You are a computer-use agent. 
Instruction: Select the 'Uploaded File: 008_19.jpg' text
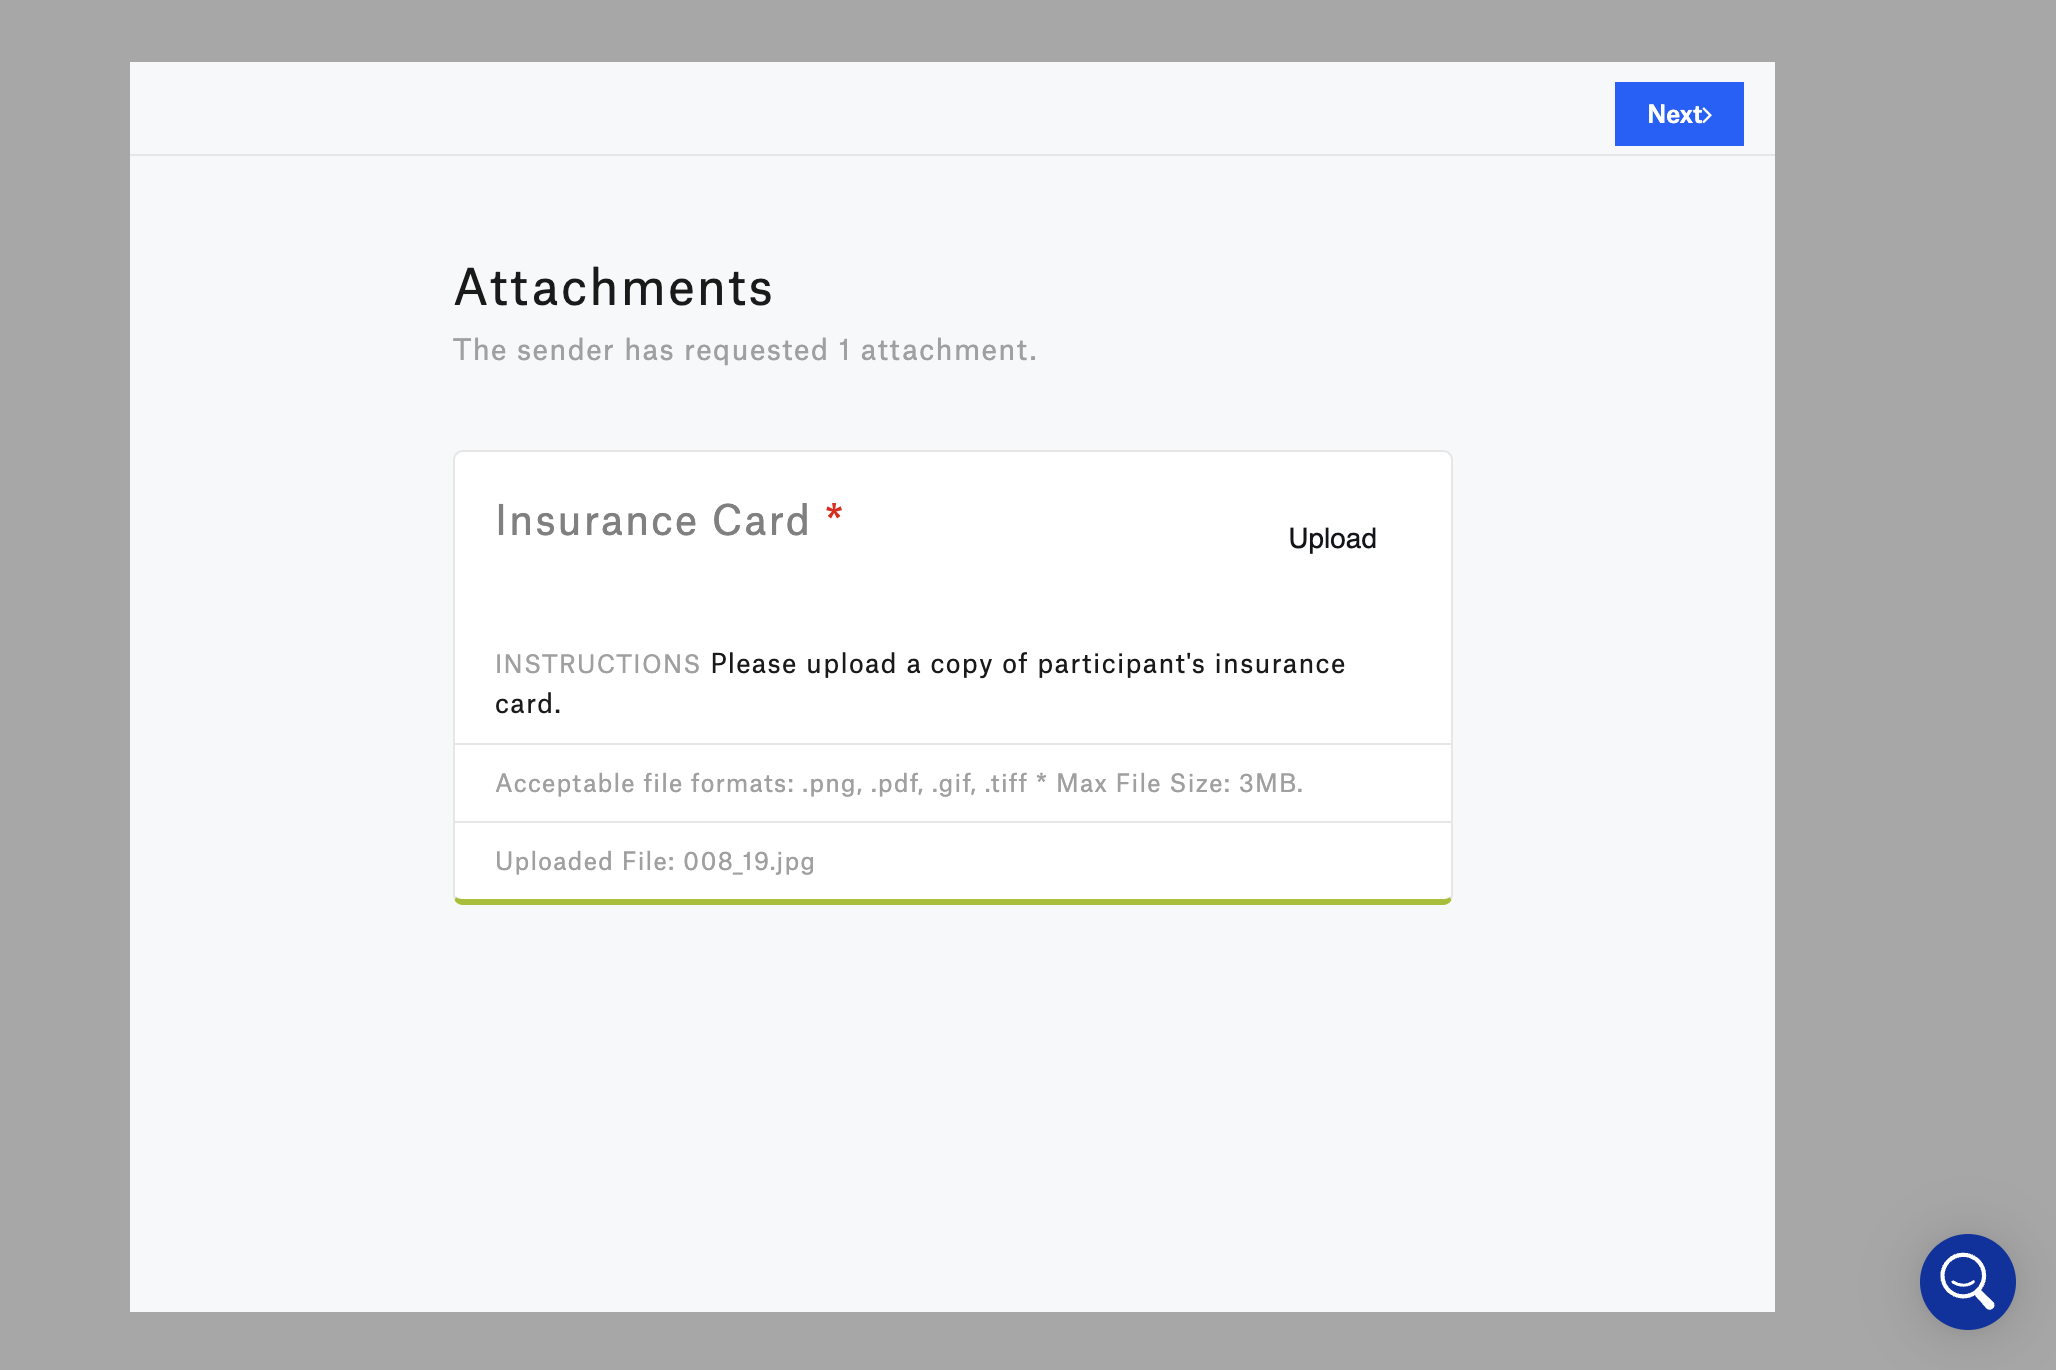655,861
